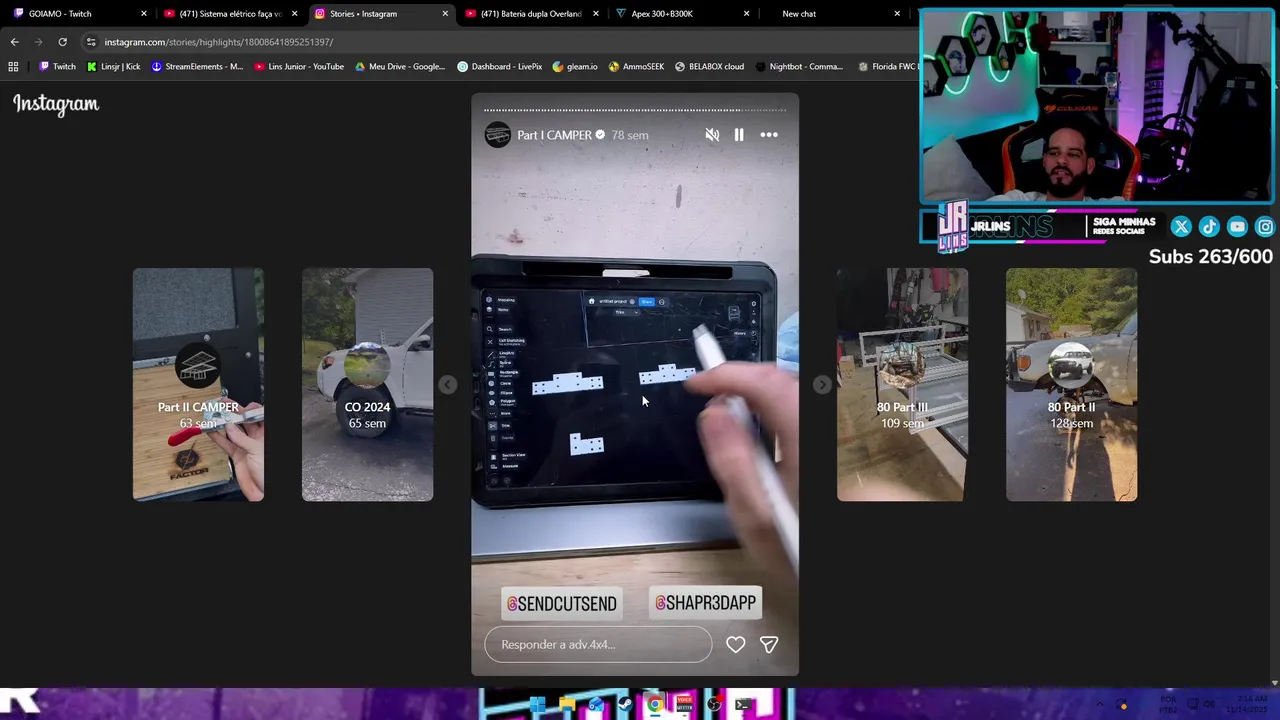This screenshot has height=720, width=1280.
Task: Close the 'GOIAMO - Twitch' tab
Action: (144, 14)
